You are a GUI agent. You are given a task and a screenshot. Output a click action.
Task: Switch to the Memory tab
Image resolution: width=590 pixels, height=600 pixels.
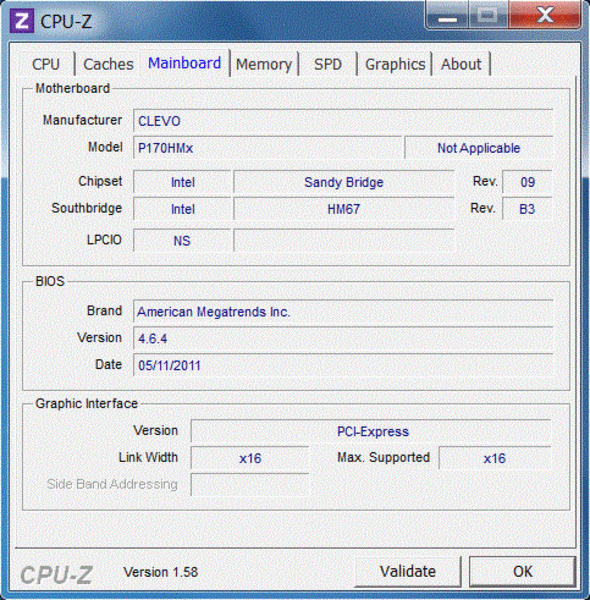click(x=264, y=64)
